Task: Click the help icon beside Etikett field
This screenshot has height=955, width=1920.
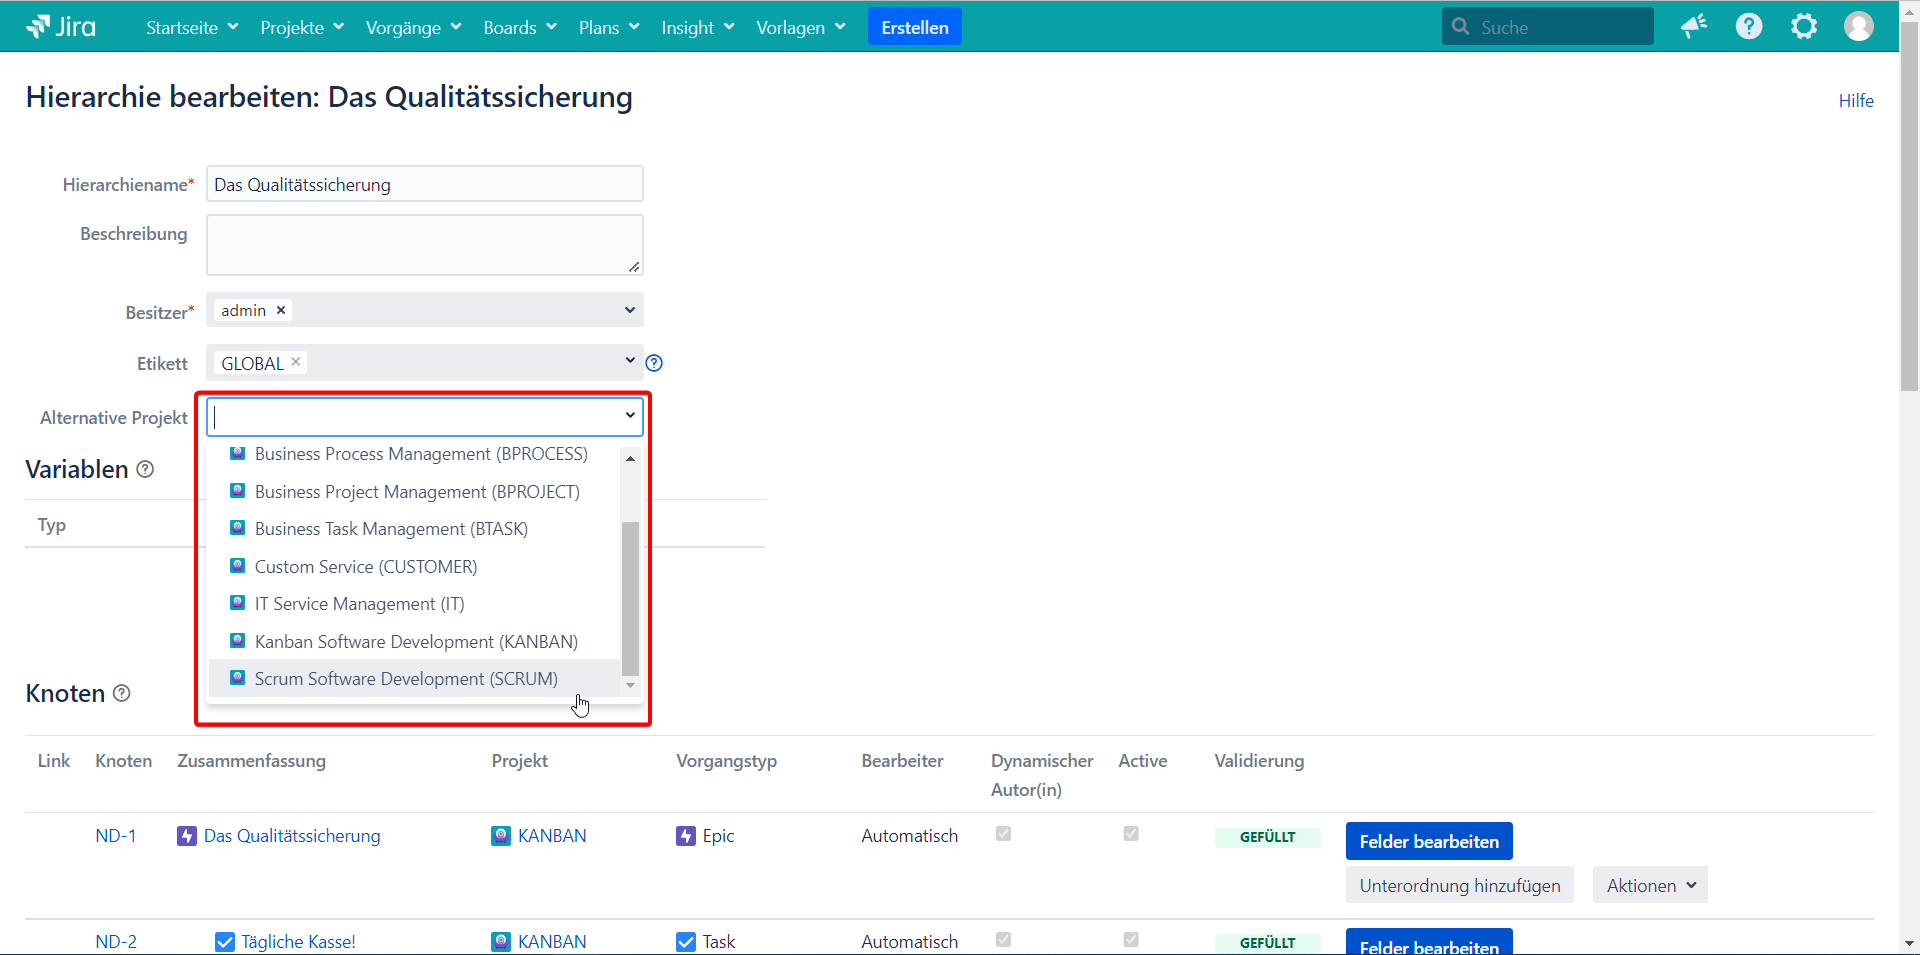Action: [x=654, y=364]
